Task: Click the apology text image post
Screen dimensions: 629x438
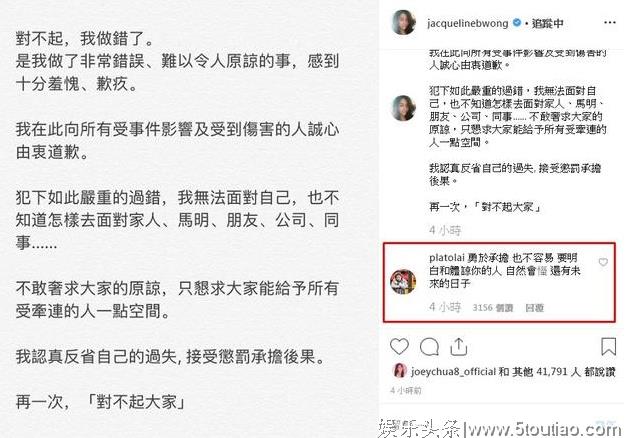Action: [189, 219]
